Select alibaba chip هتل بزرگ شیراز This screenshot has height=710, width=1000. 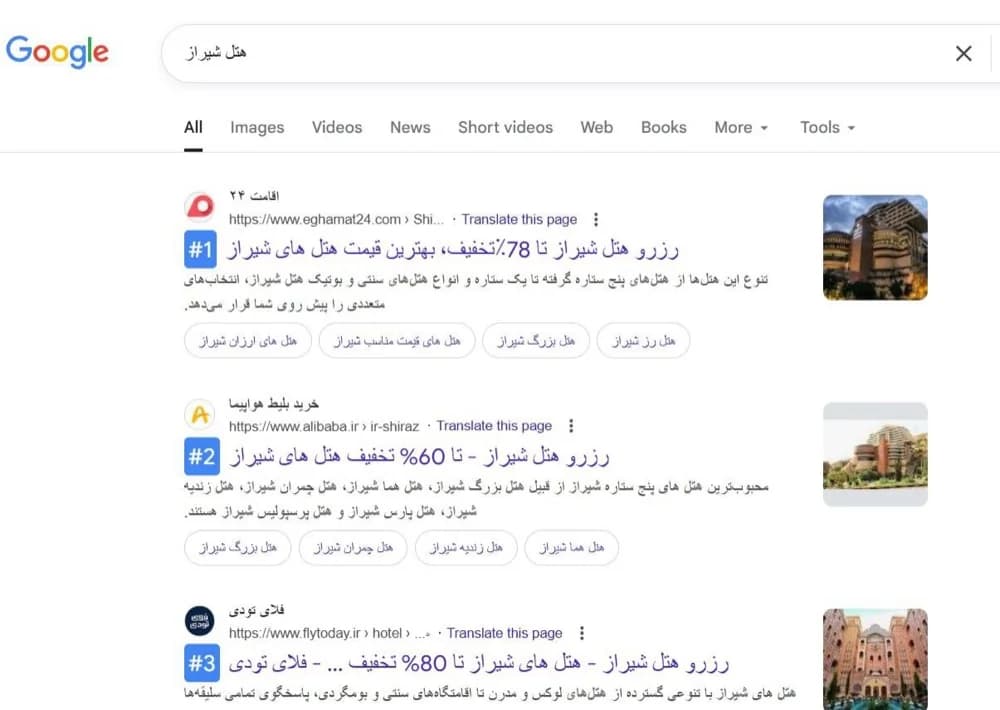coord(237,547)
